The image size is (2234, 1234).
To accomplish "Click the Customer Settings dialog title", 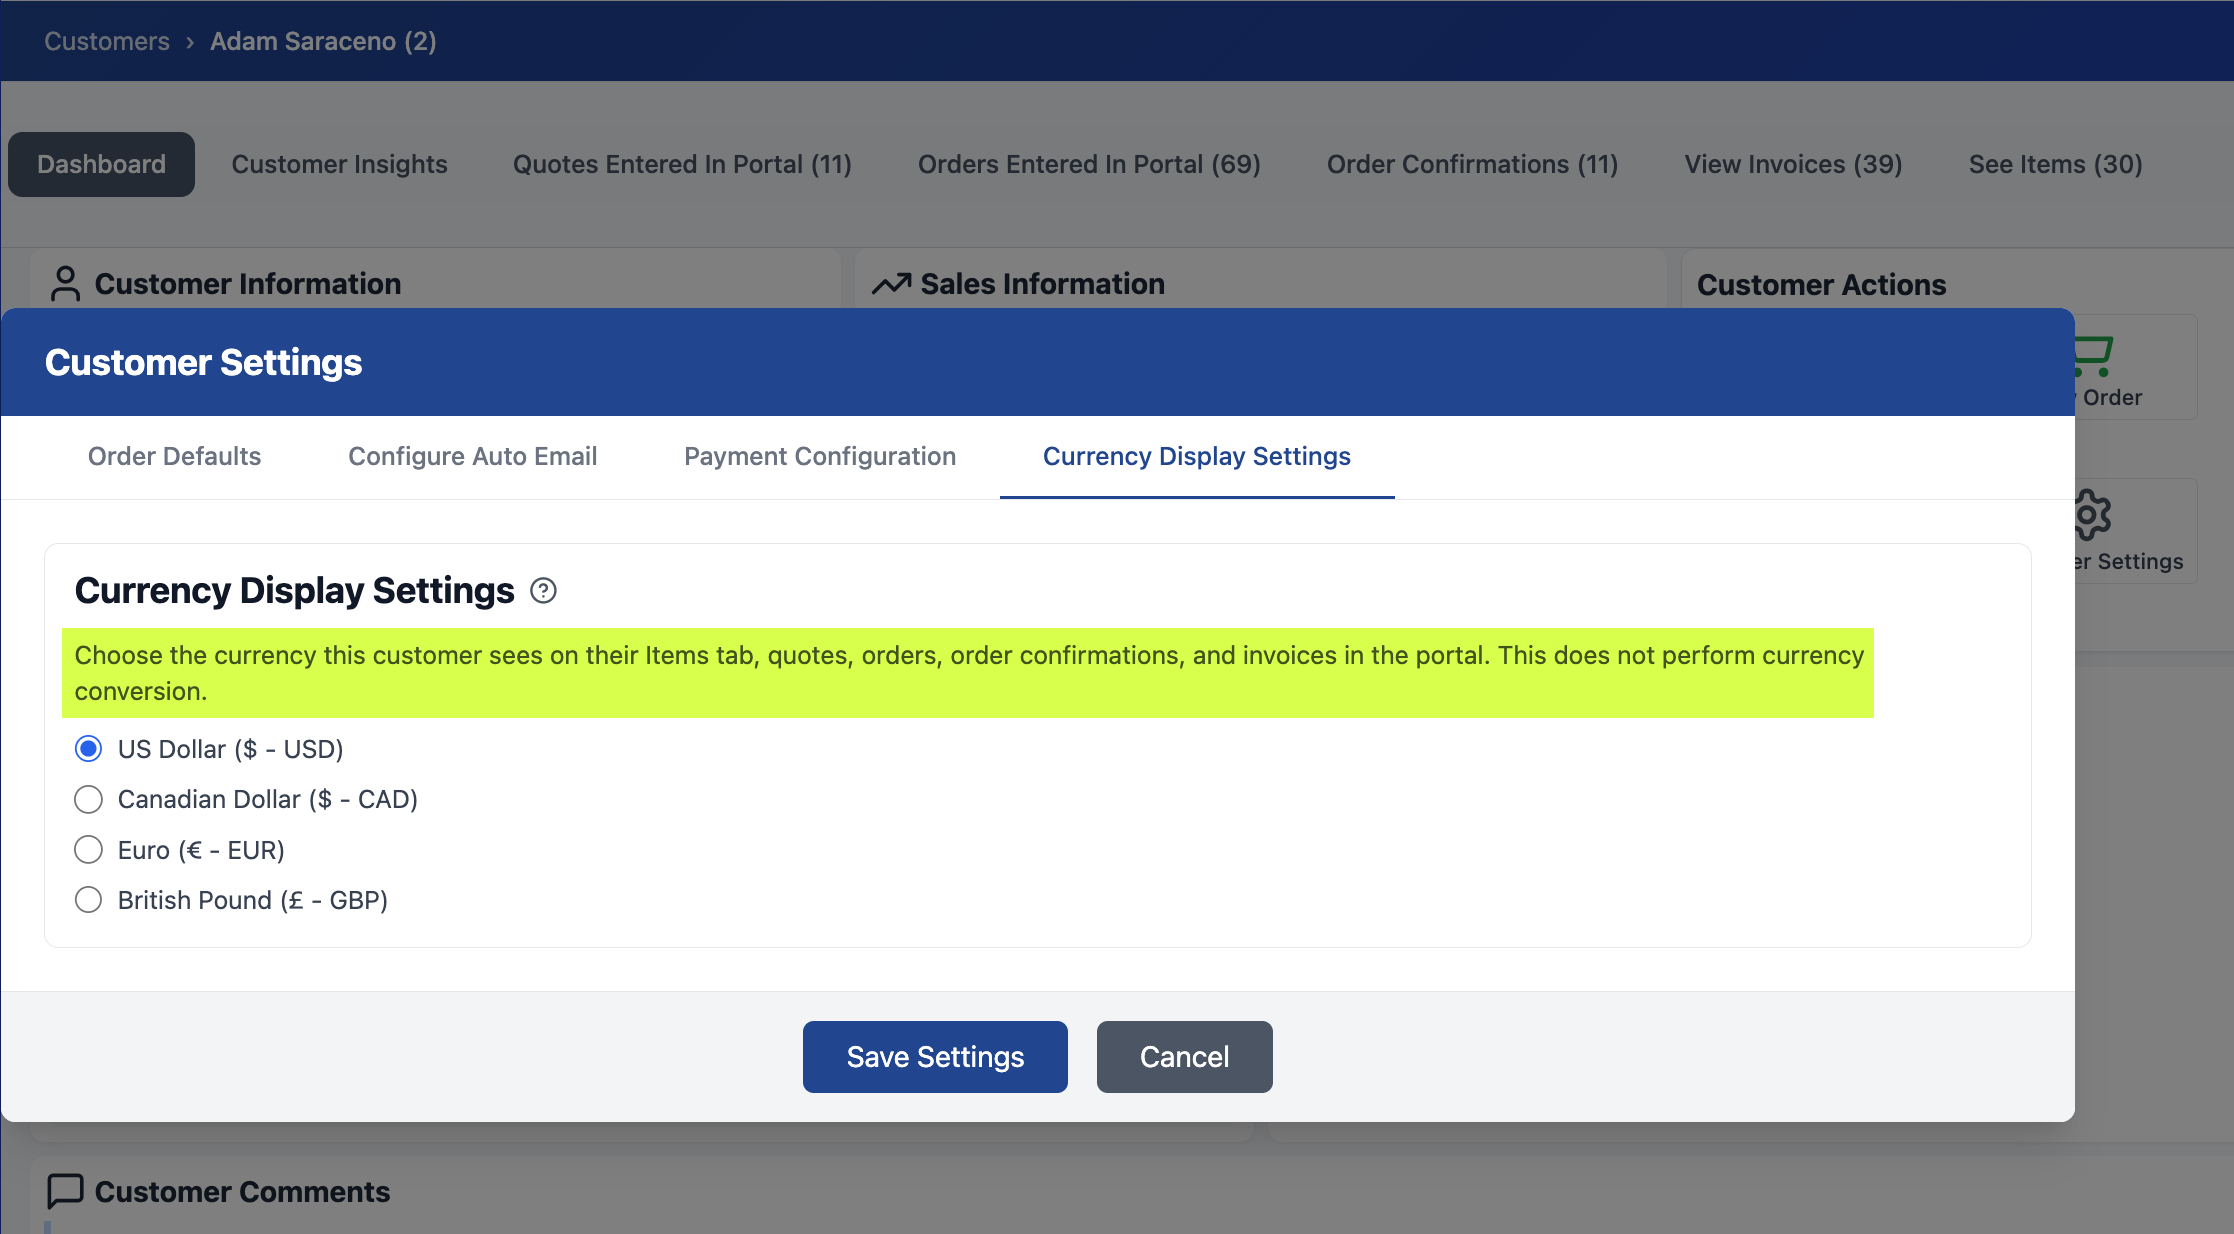I will 203,363.
